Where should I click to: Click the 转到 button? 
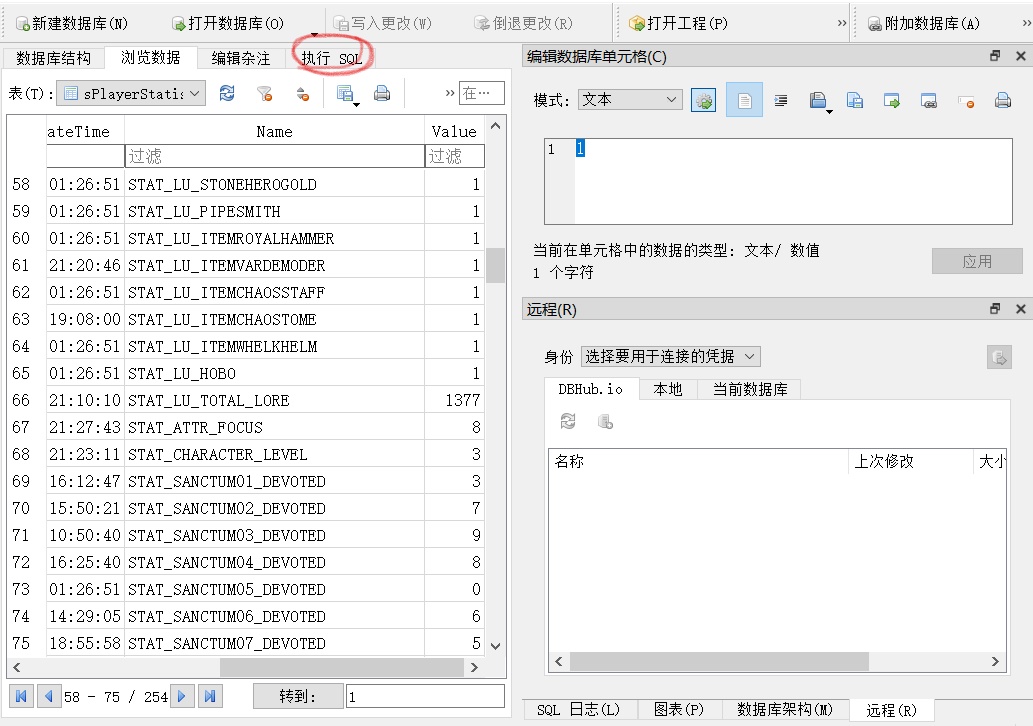(298, 696)
